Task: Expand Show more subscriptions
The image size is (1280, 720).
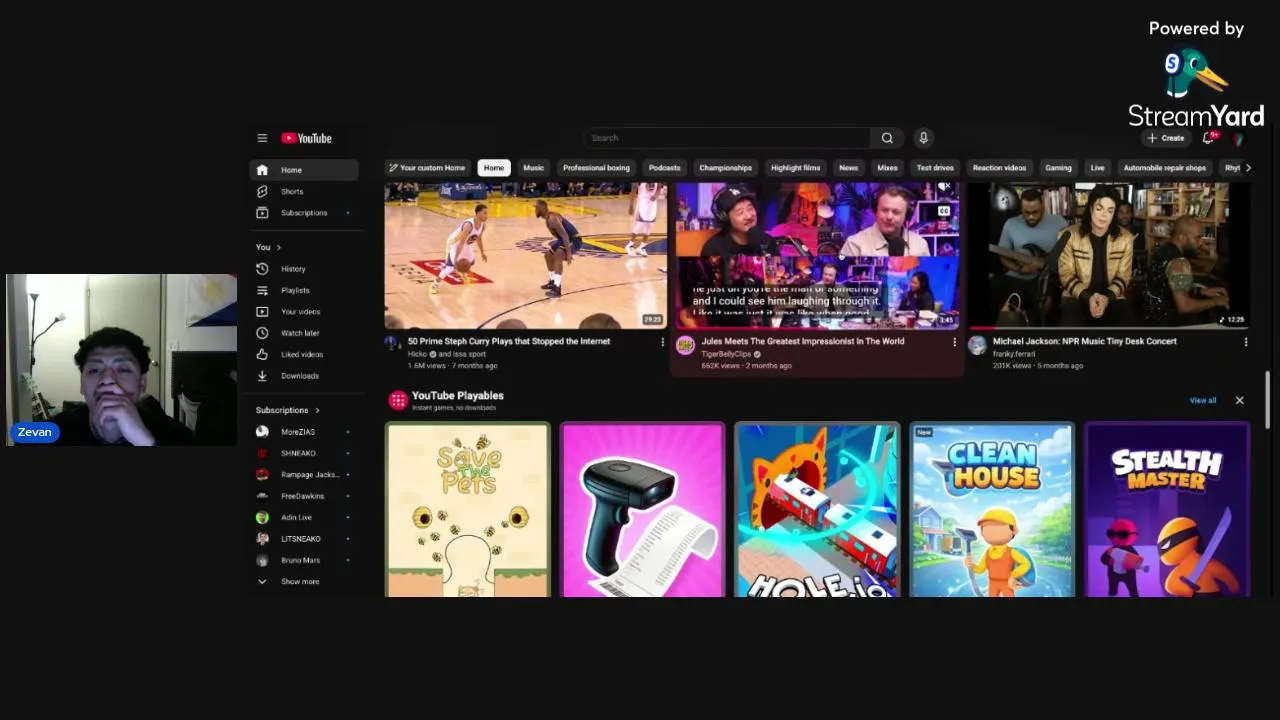Action: point(304,581)
